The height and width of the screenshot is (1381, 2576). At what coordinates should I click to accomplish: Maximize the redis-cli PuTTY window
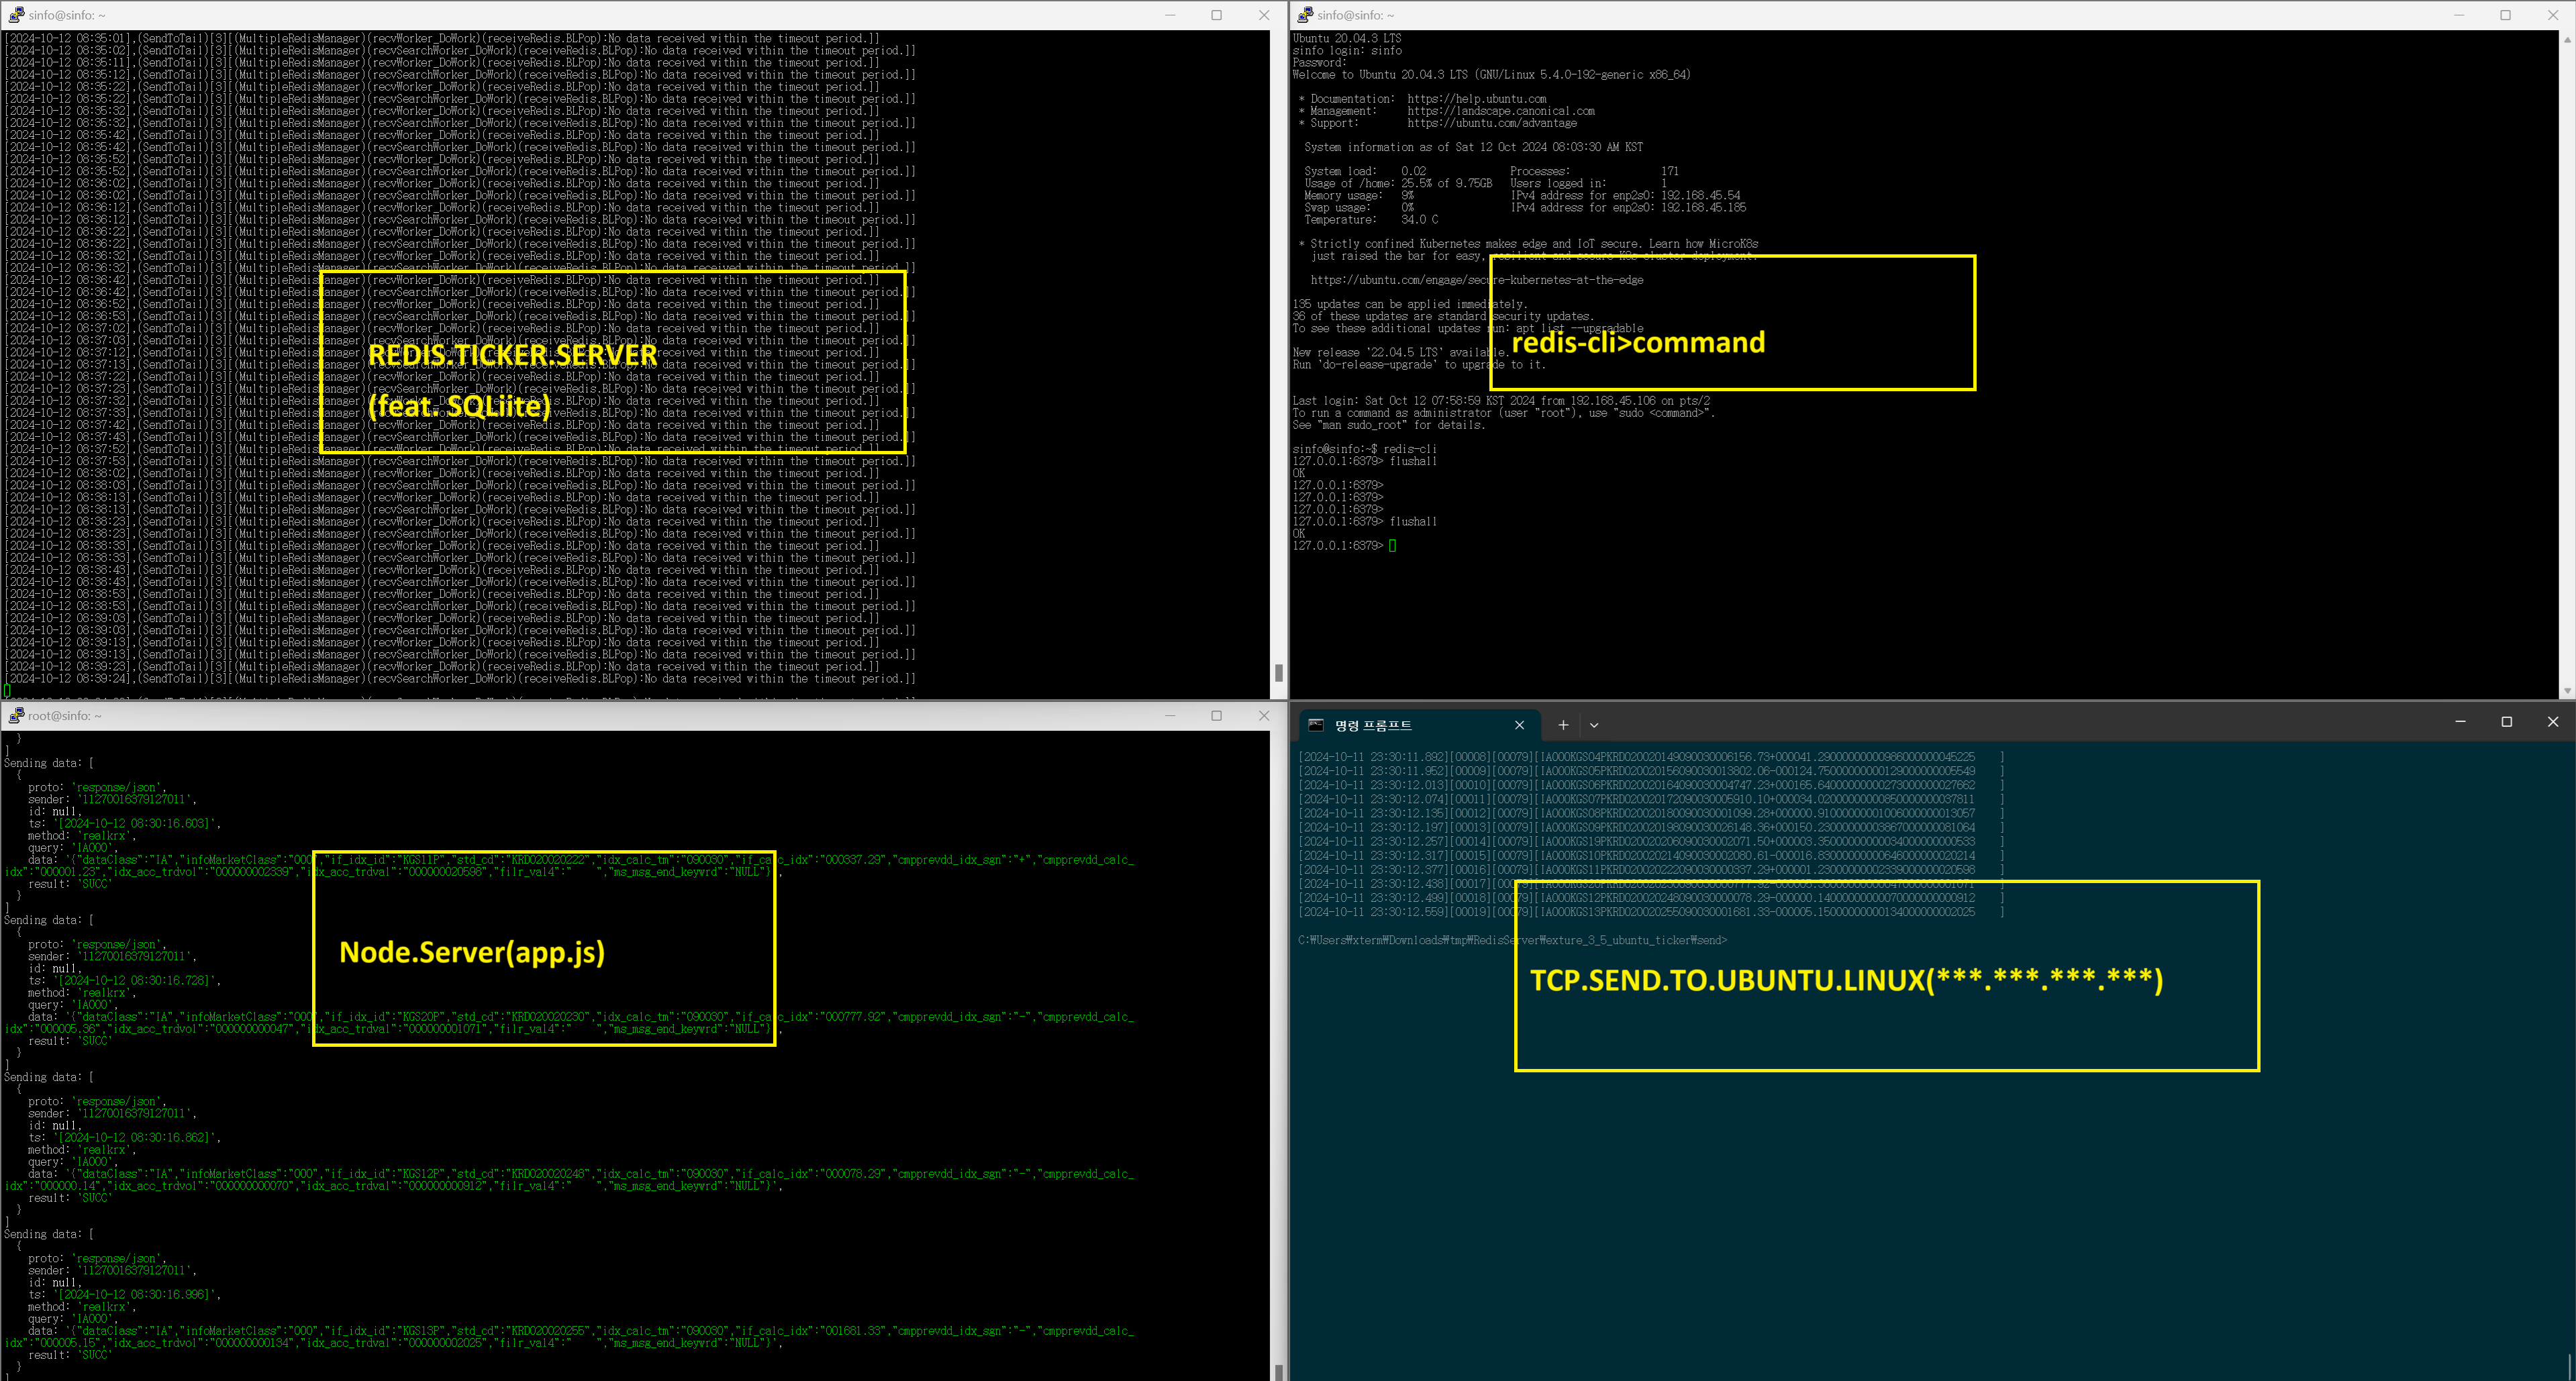(2505, 15)
